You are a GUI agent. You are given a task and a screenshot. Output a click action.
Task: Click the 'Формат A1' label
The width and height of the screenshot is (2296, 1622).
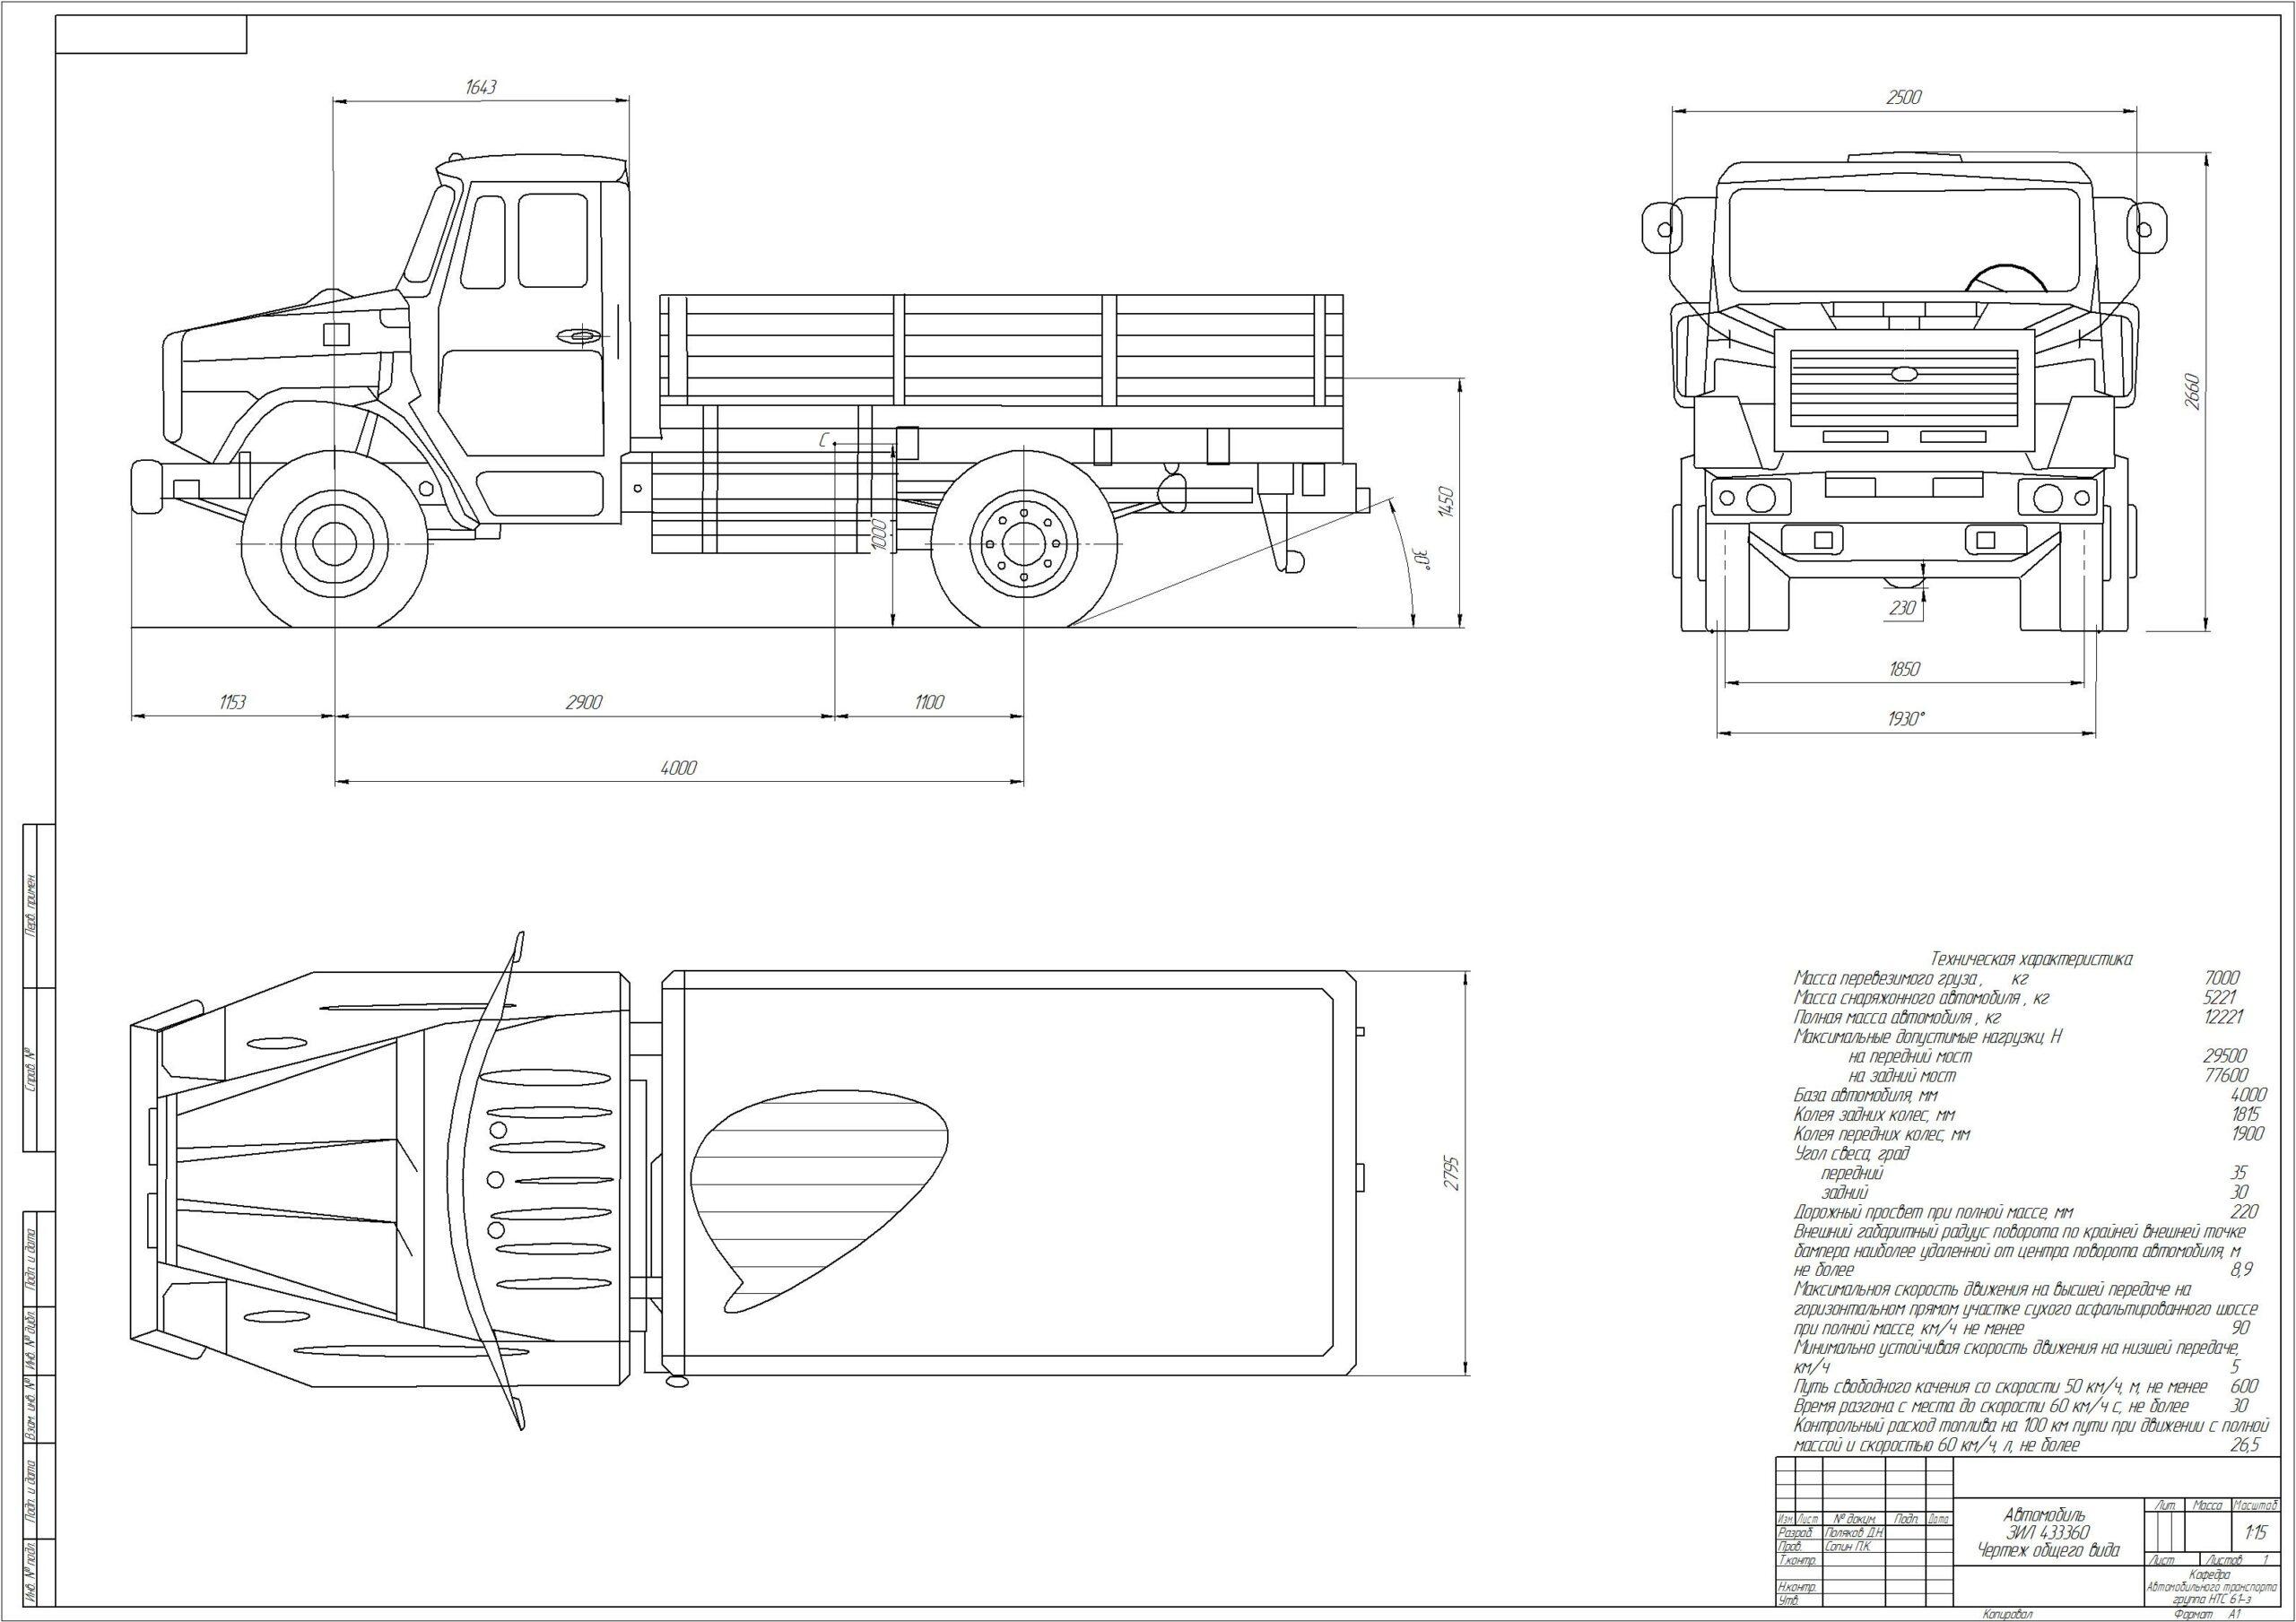[2207, 1615]
